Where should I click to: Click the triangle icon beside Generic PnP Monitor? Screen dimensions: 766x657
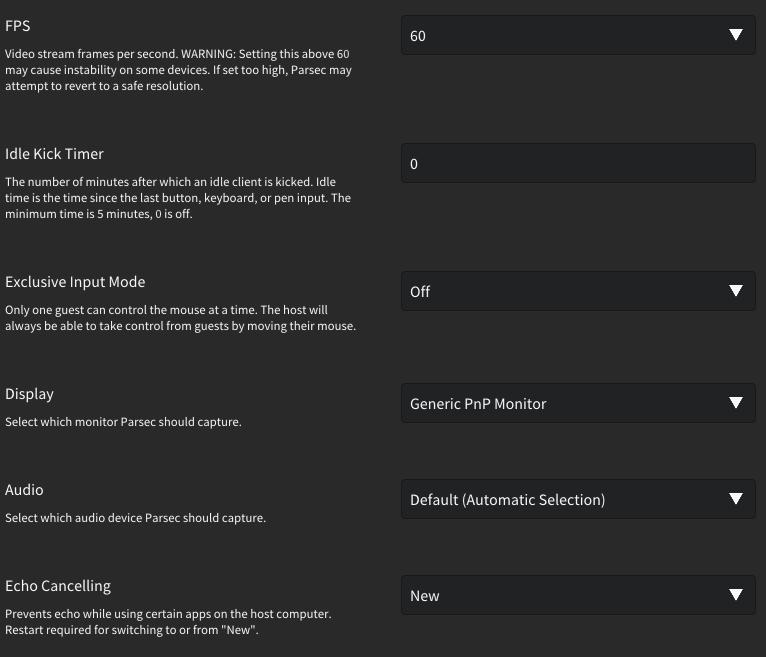(736, 403)
